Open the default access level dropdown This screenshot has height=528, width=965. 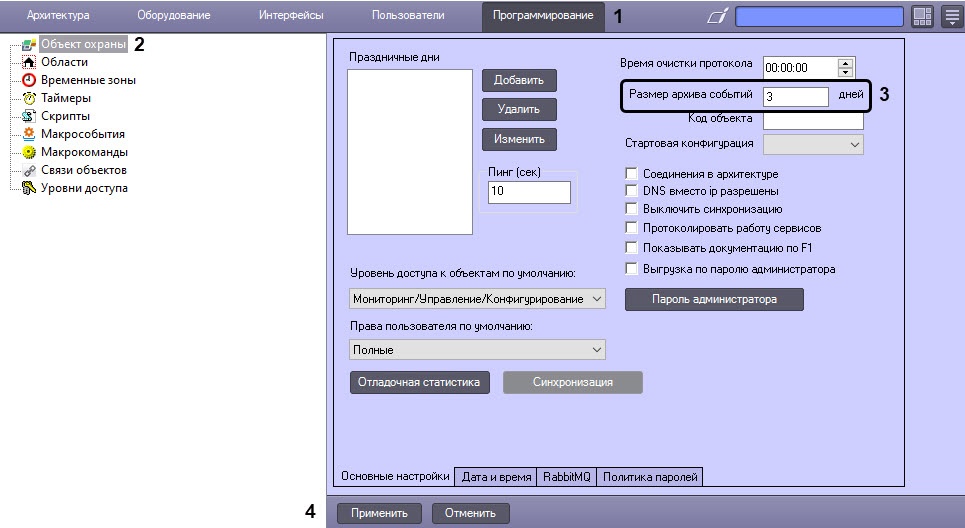tap(477, 298)
